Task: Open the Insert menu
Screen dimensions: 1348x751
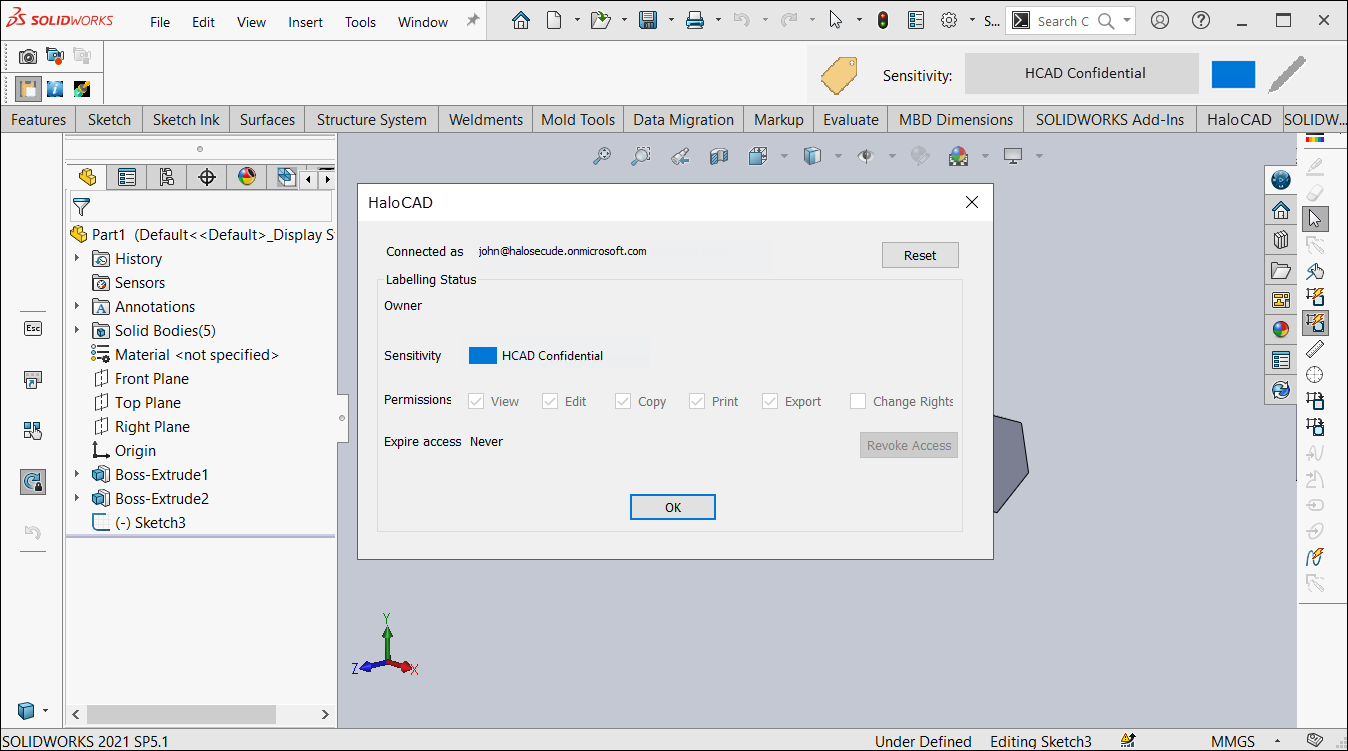Action: pyautogui.click(x=305, y=22)
